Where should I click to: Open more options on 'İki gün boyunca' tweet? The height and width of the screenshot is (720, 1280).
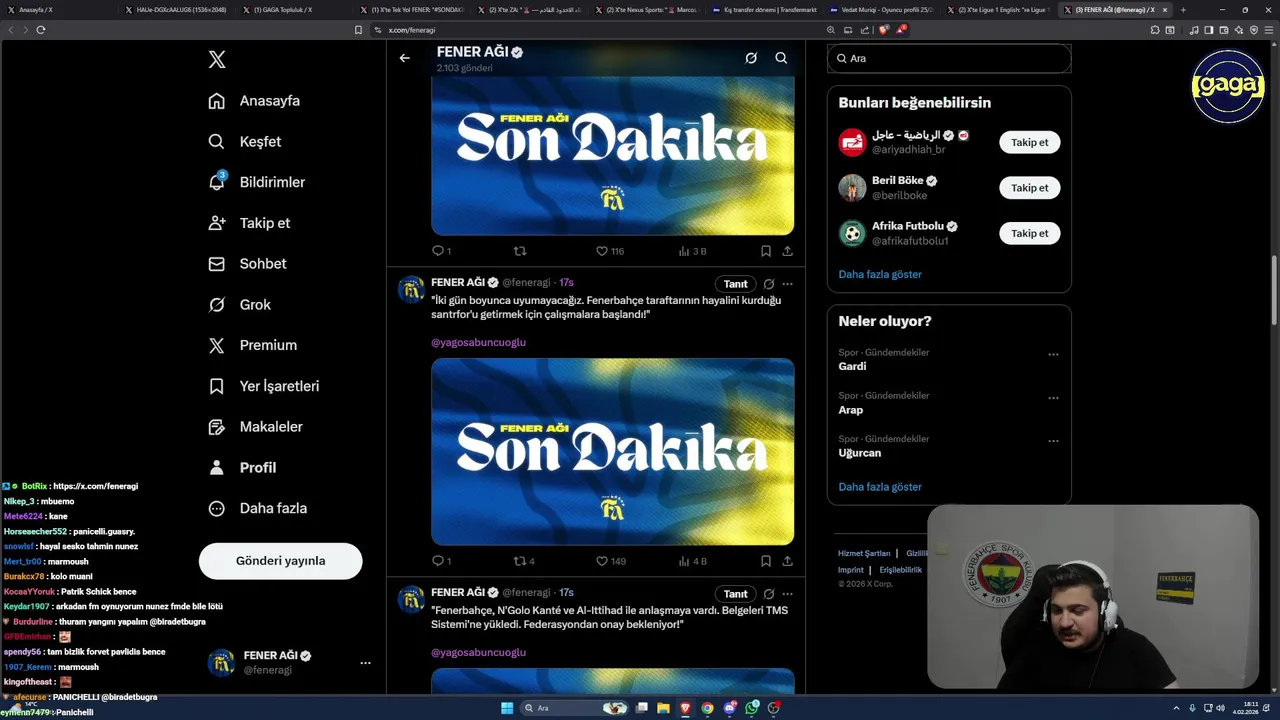[x=788, y=284]
